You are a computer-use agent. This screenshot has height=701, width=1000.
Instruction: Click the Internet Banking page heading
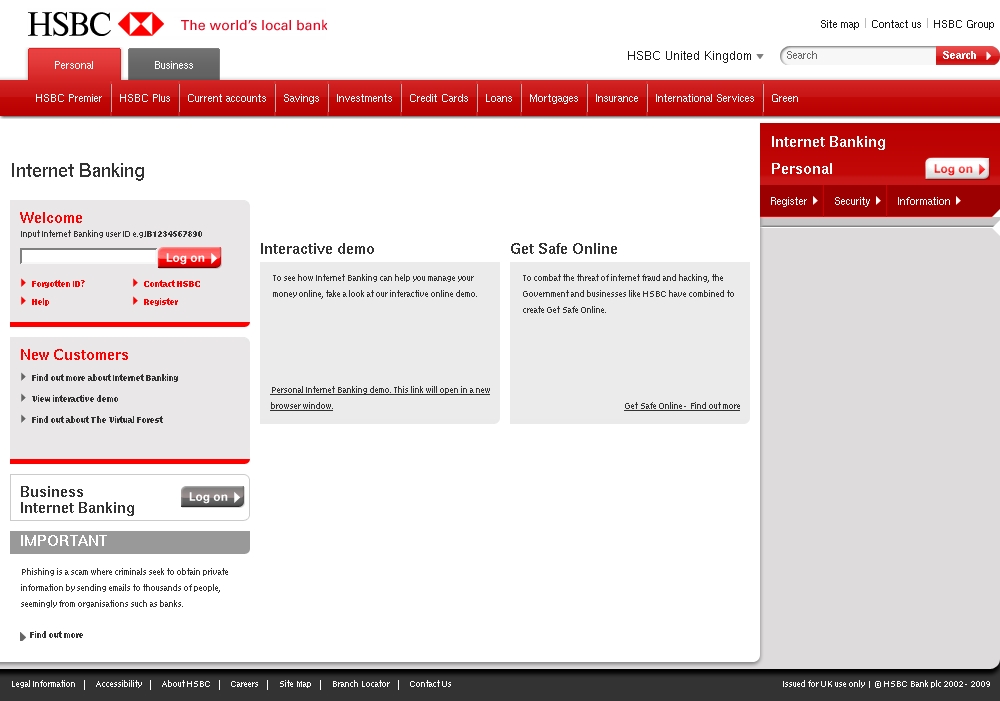click(x=78, y=171)
